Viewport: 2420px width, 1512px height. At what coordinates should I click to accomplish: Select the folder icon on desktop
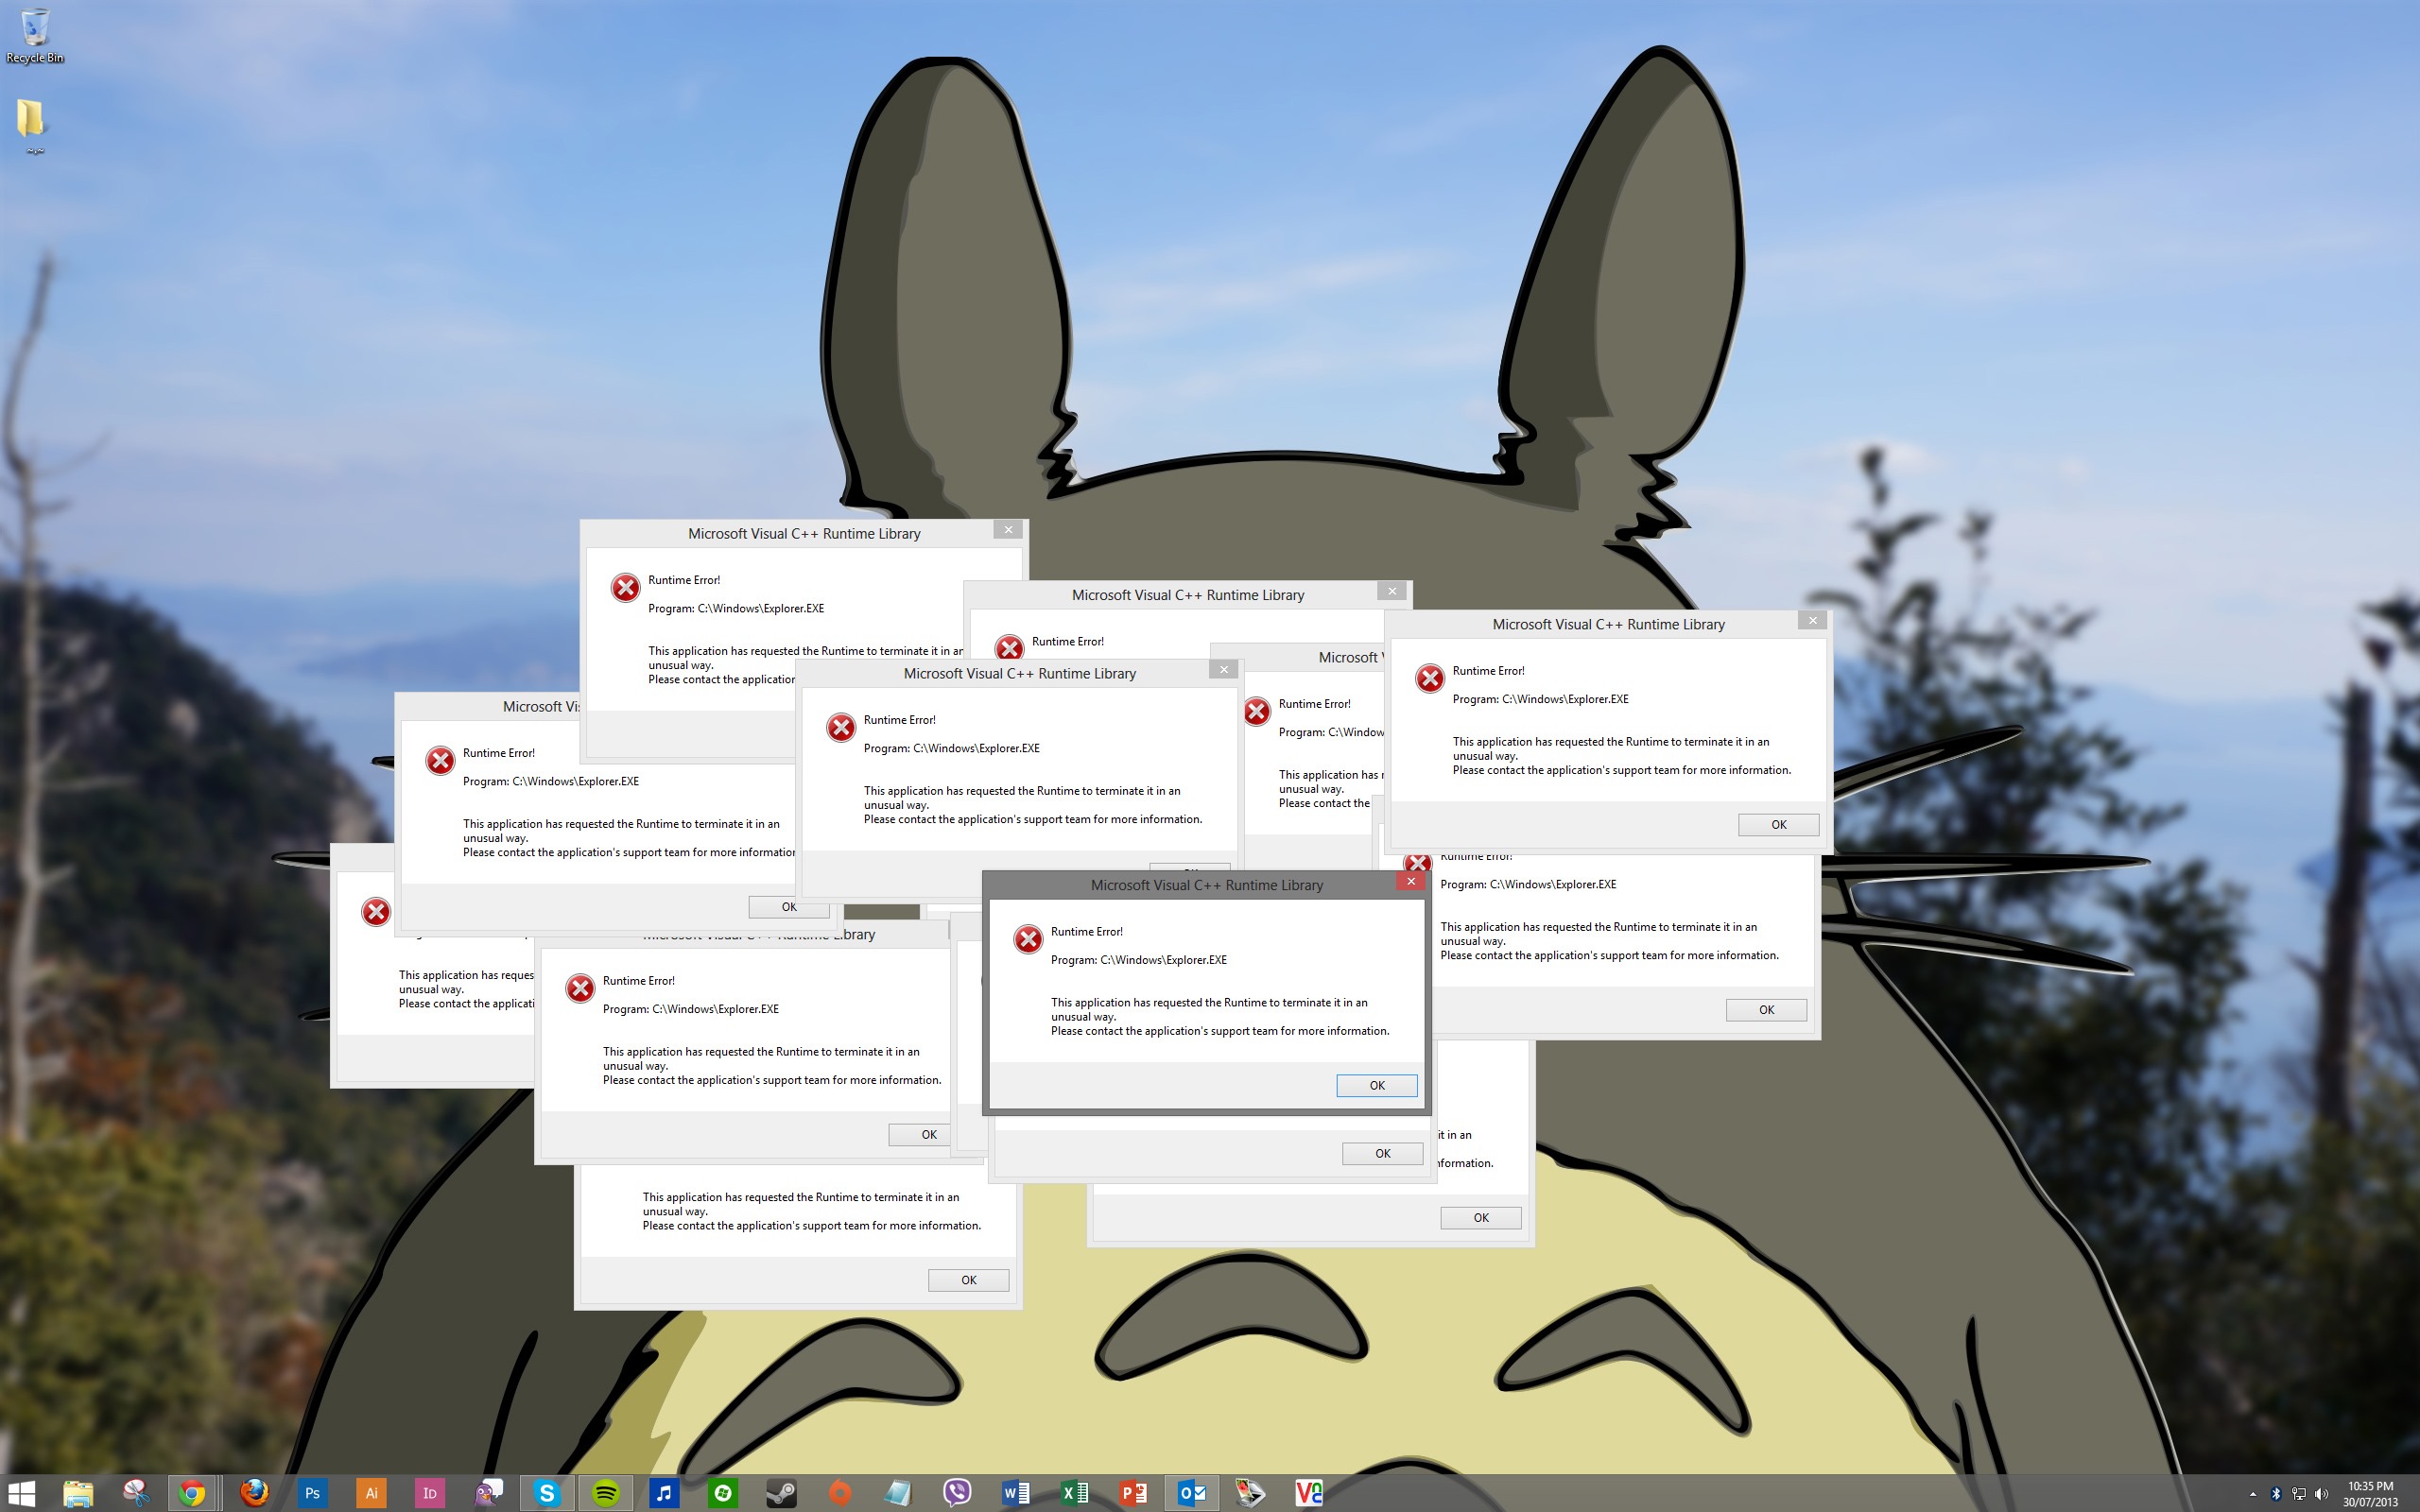coord(32,125)
